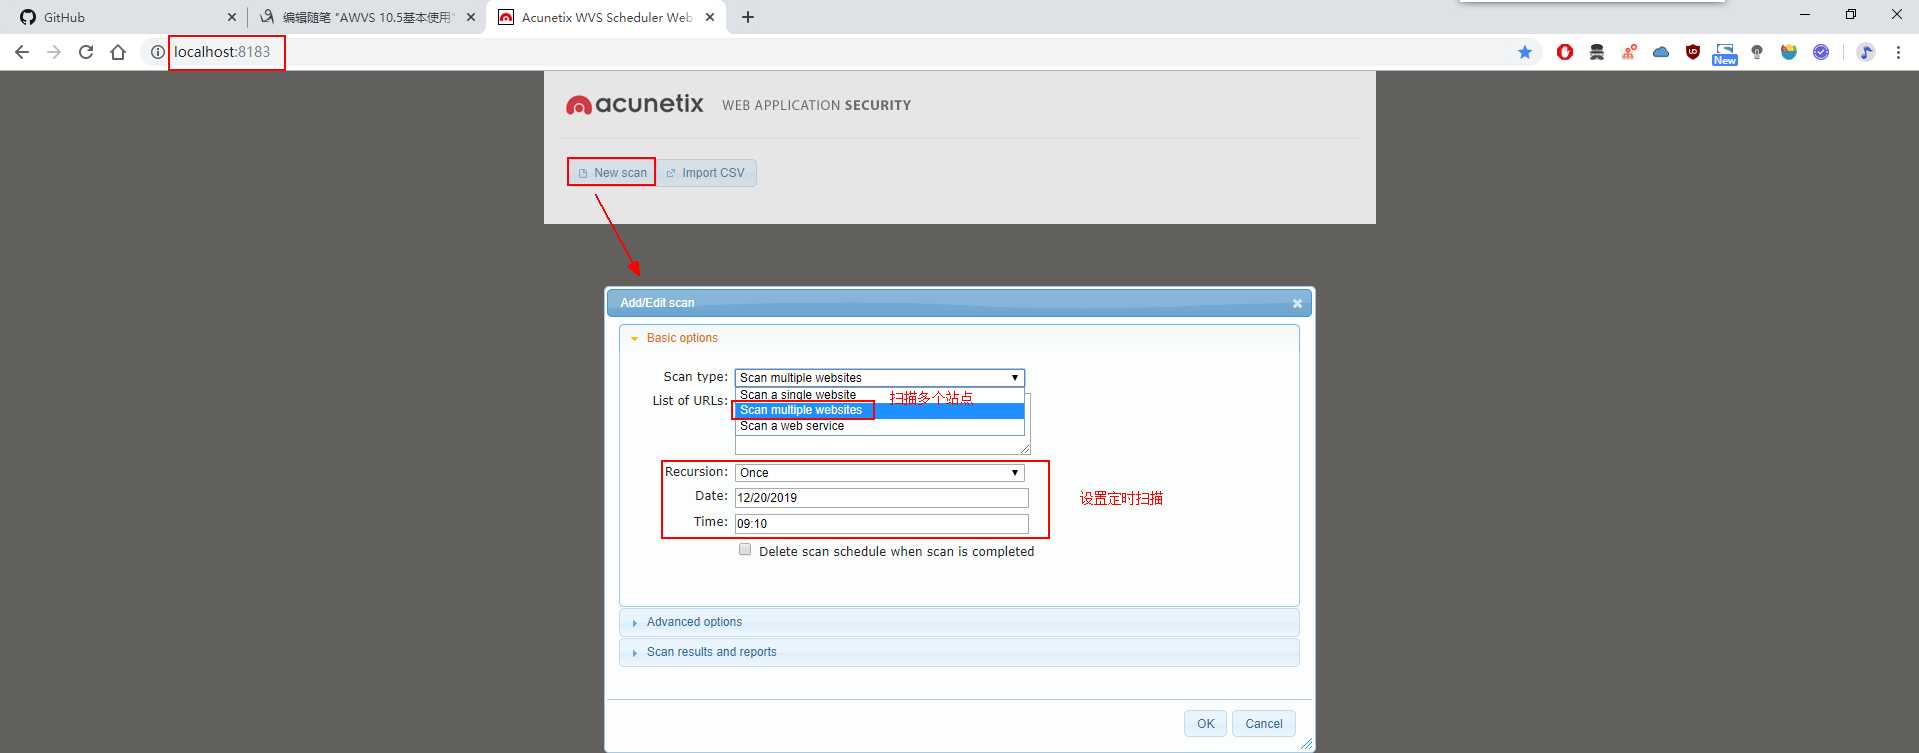Open the orange people-network extension icon

[x=1629, y=52]
